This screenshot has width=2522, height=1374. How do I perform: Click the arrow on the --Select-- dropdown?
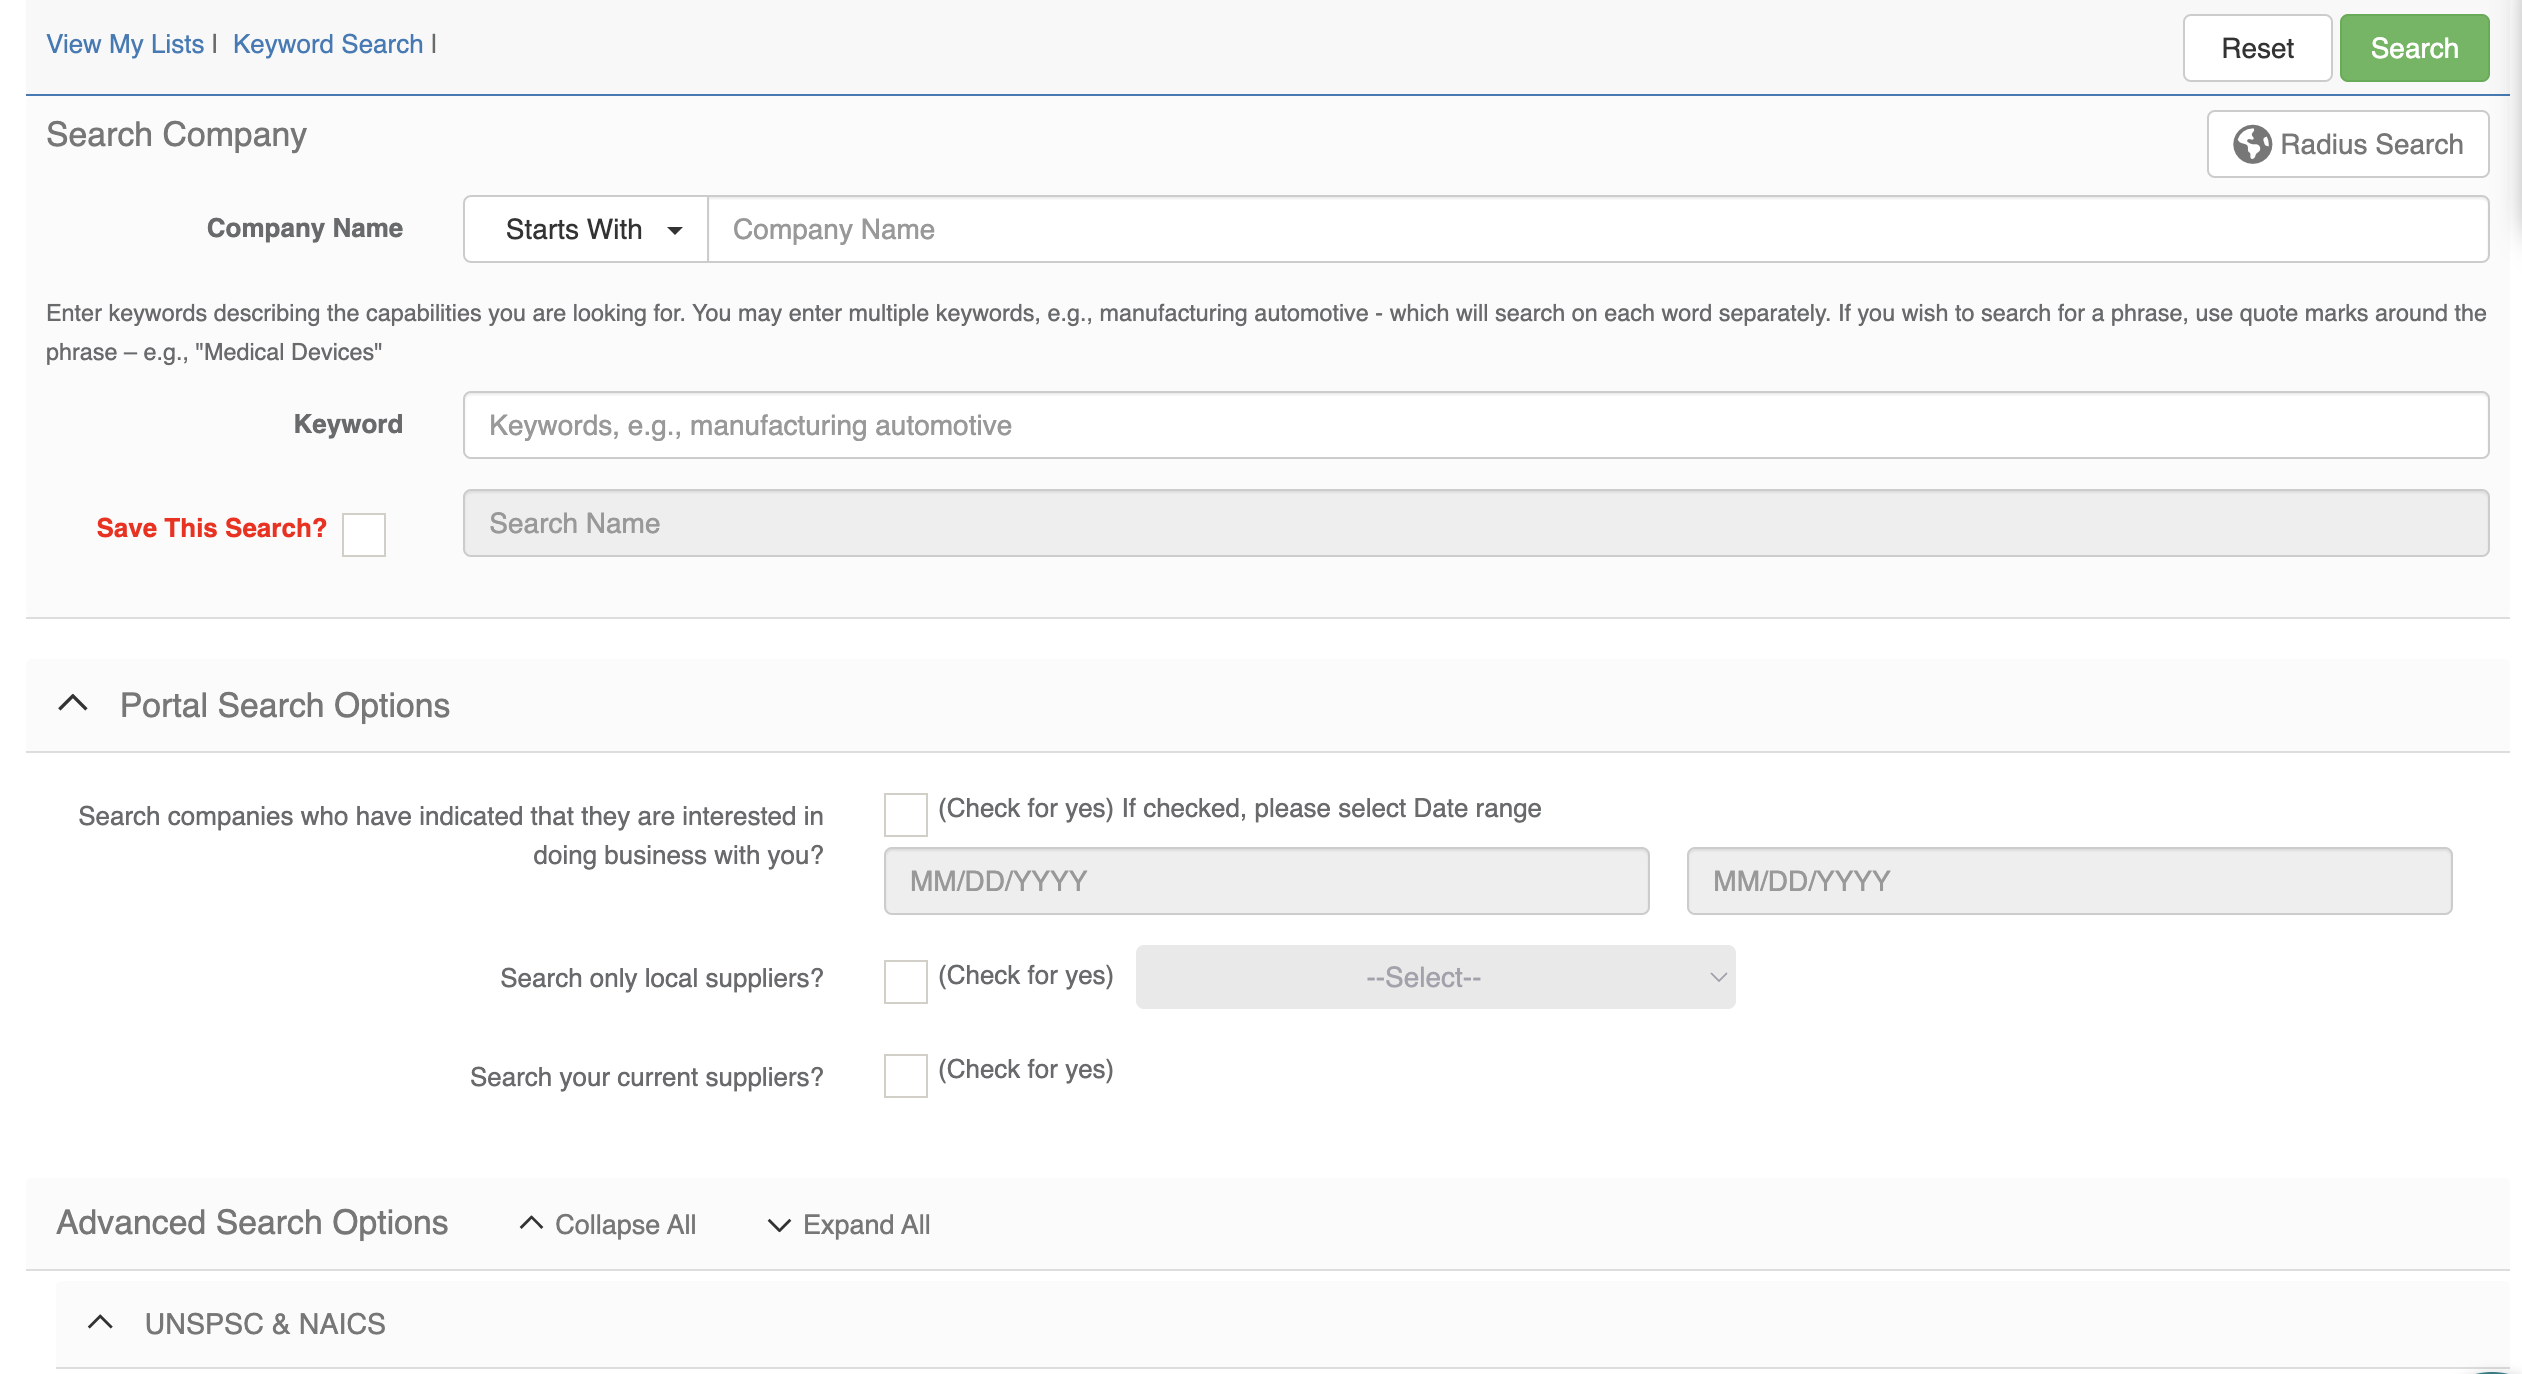1717,977
